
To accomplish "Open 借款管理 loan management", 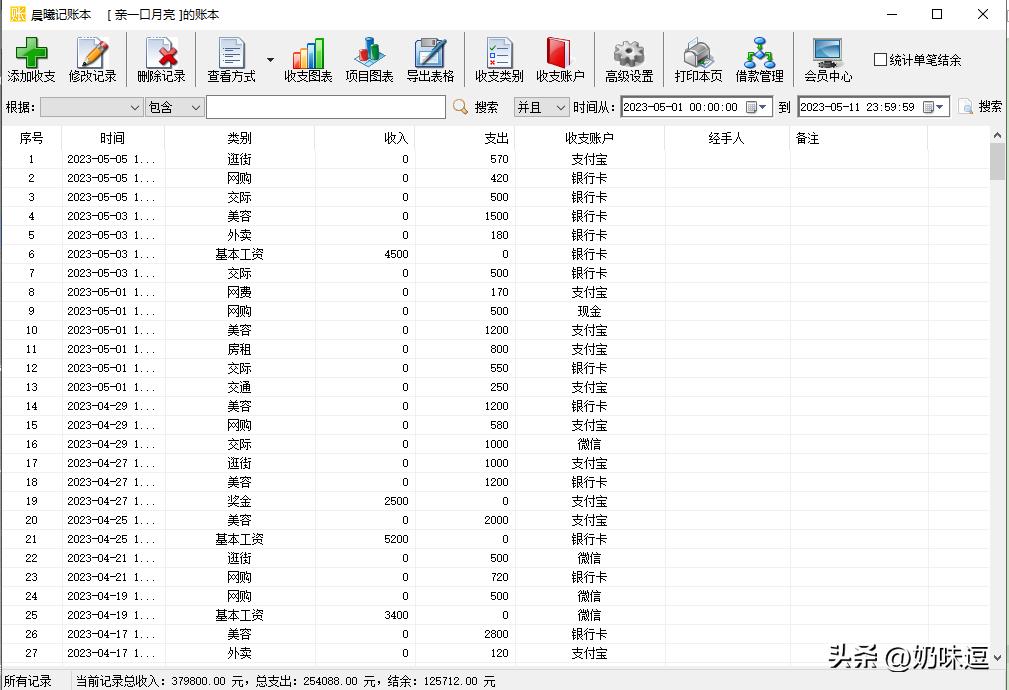I will pos(759,58).
